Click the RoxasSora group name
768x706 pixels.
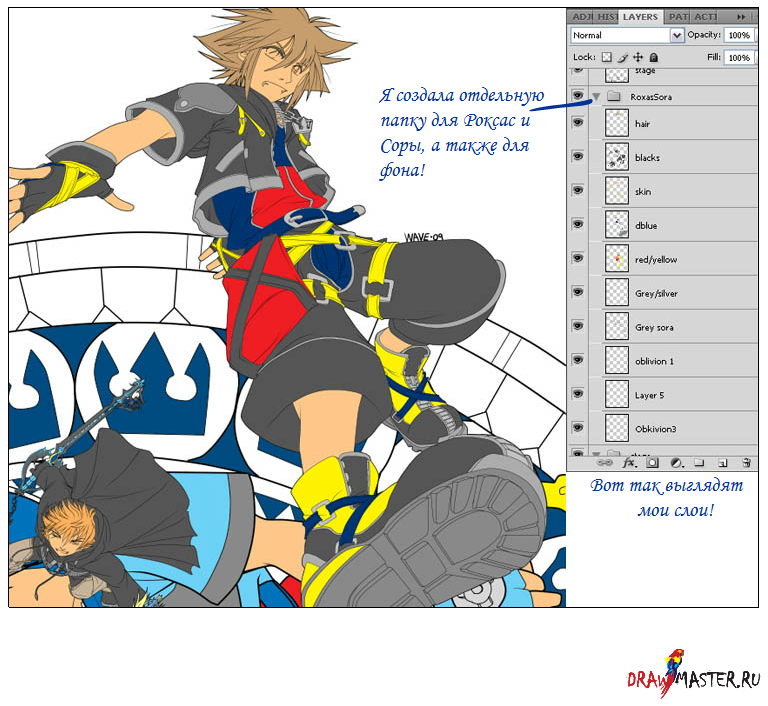pos(651,97)
